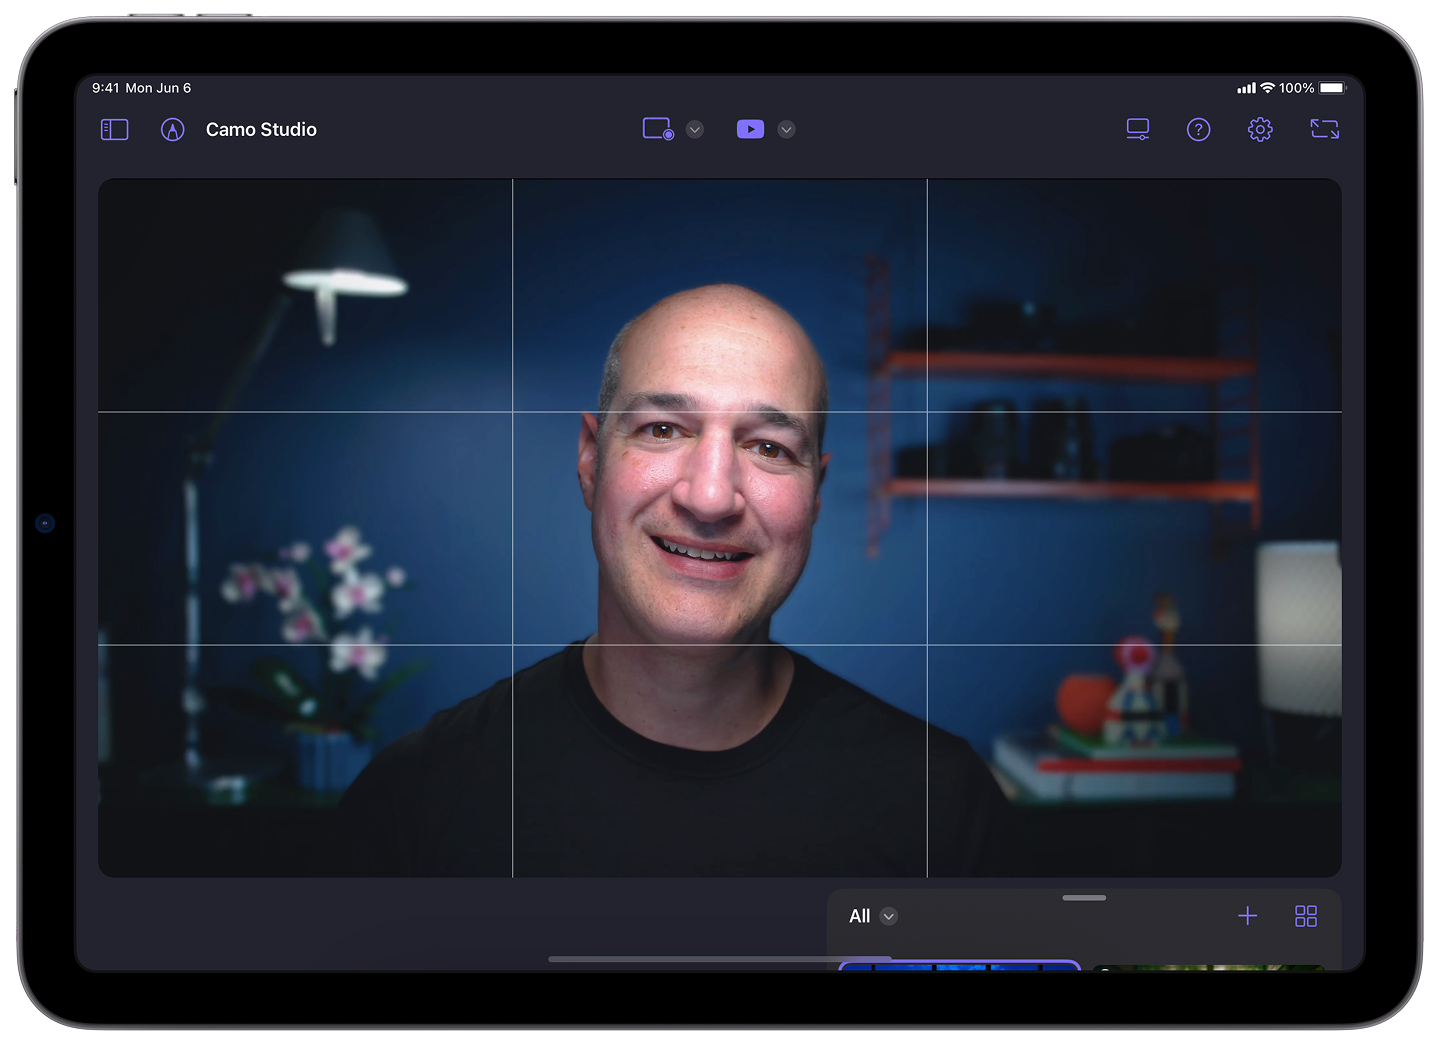This screenshot has height=1048, width=1440.
Task: Click the panel drag handle
Action: coord(1084,898)
